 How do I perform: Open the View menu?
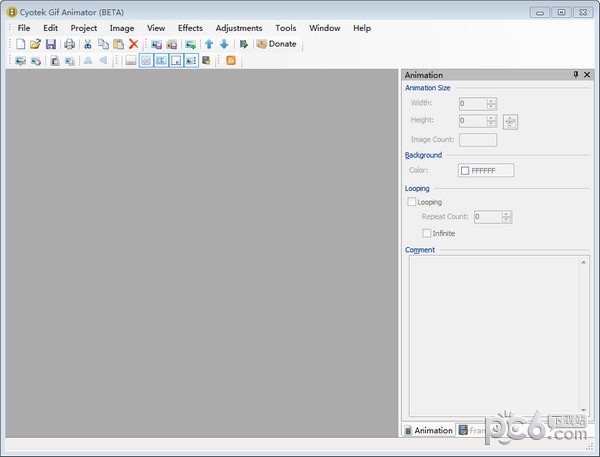point(156,28)
